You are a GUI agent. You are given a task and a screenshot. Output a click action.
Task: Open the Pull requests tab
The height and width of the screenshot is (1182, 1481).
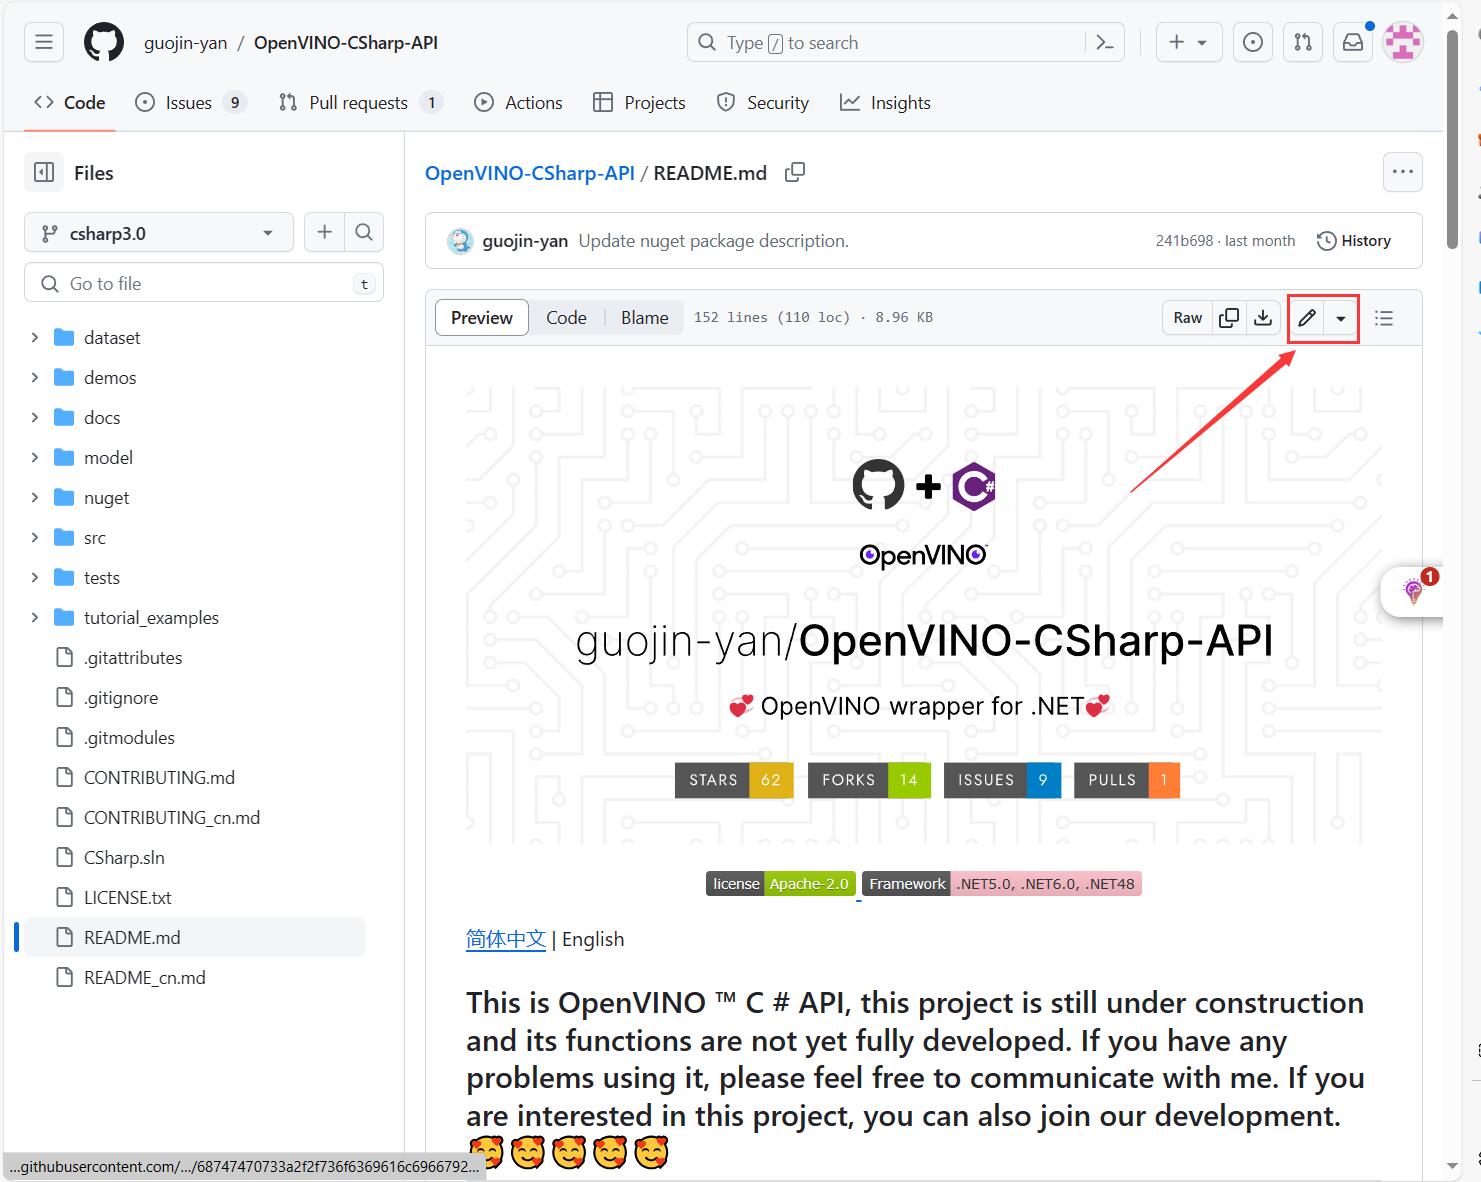click(360, 102)
